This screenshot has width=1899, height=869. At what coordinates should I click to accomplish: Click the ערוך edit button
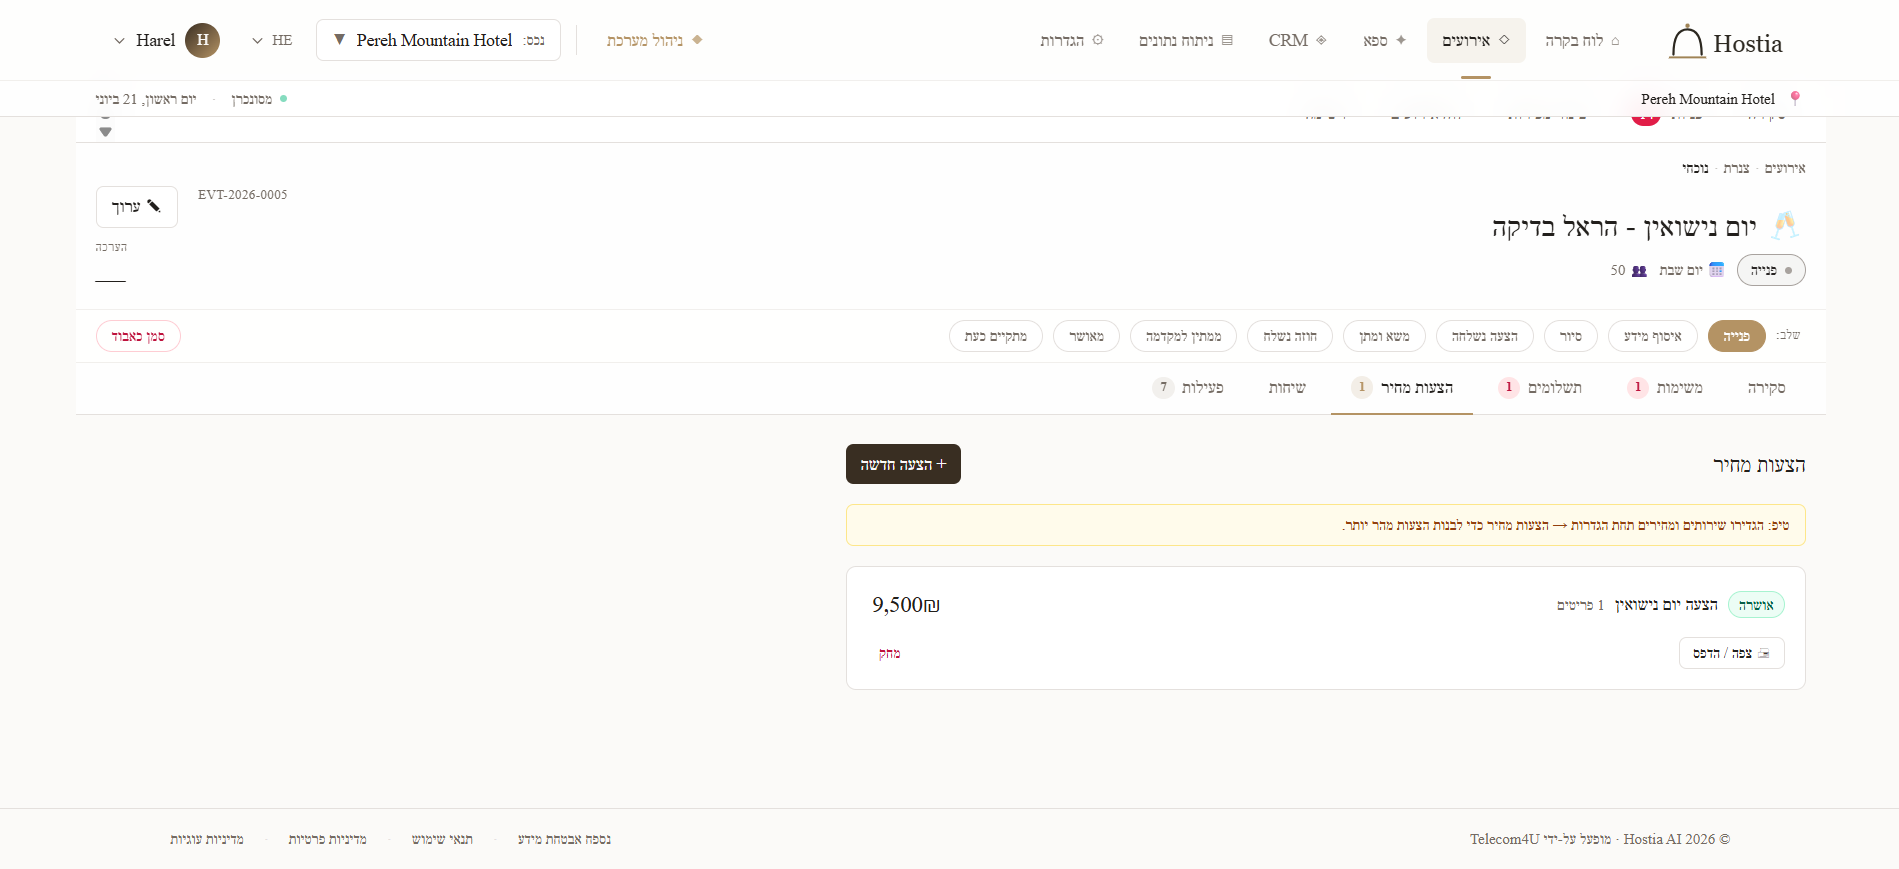point(137,207)
